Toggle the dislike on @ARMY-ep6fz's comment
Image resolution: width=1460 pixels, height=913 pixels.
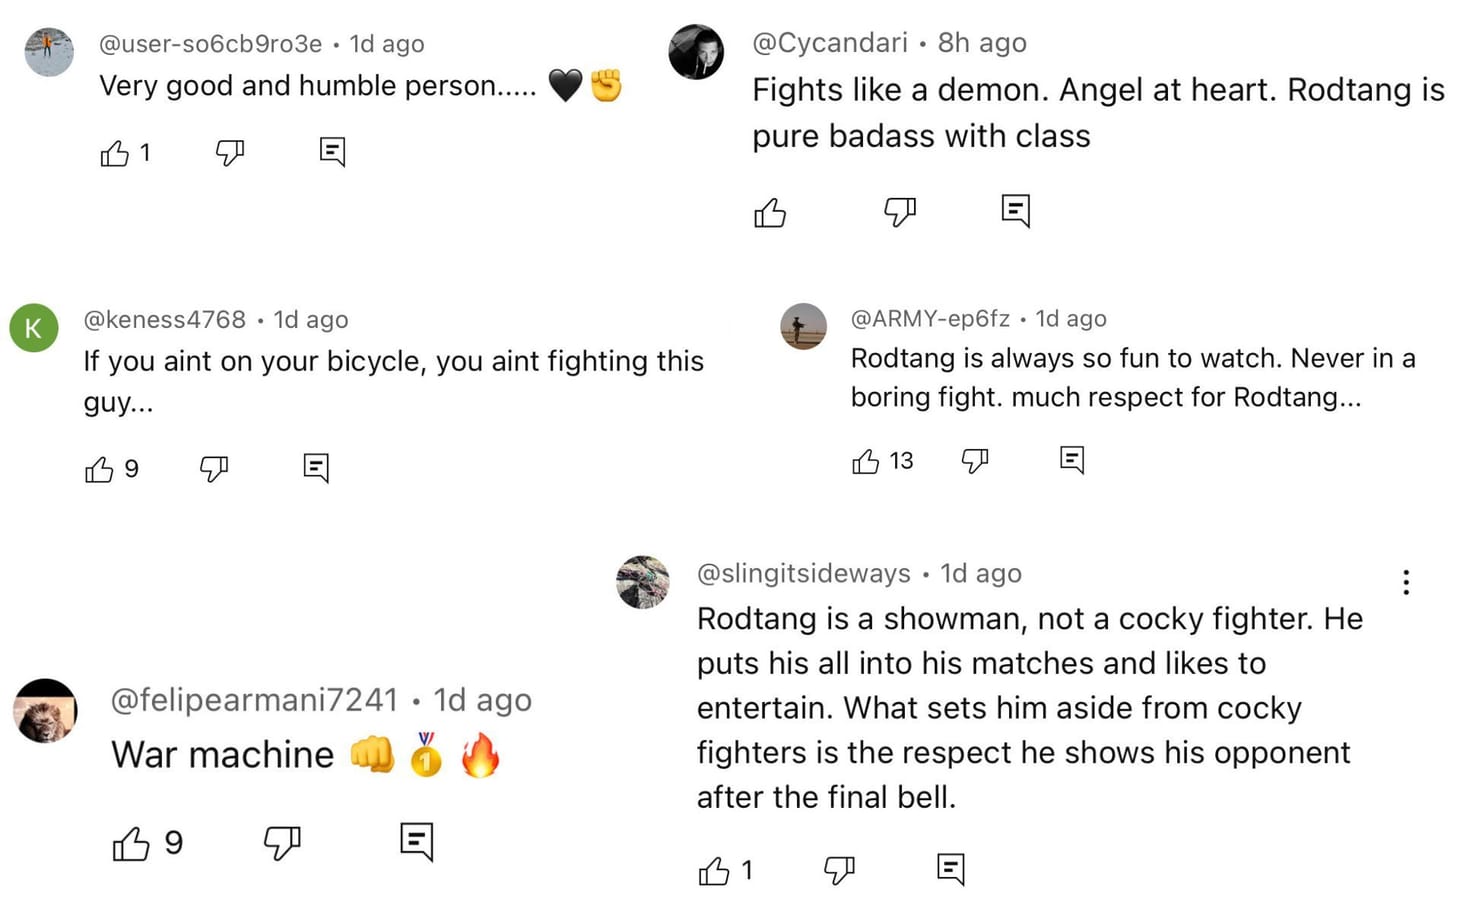point(975,461)
